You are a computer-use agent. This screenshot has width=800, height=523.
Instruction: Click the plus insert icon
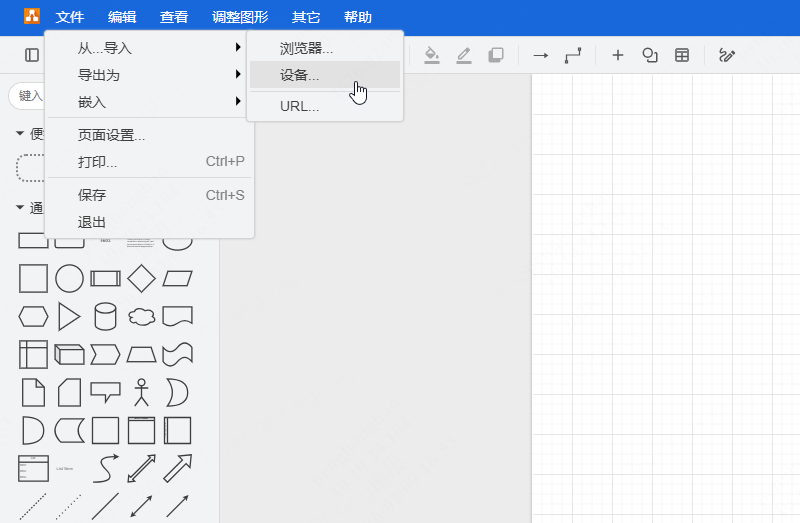pyautogui.click(x=618, y=55)
